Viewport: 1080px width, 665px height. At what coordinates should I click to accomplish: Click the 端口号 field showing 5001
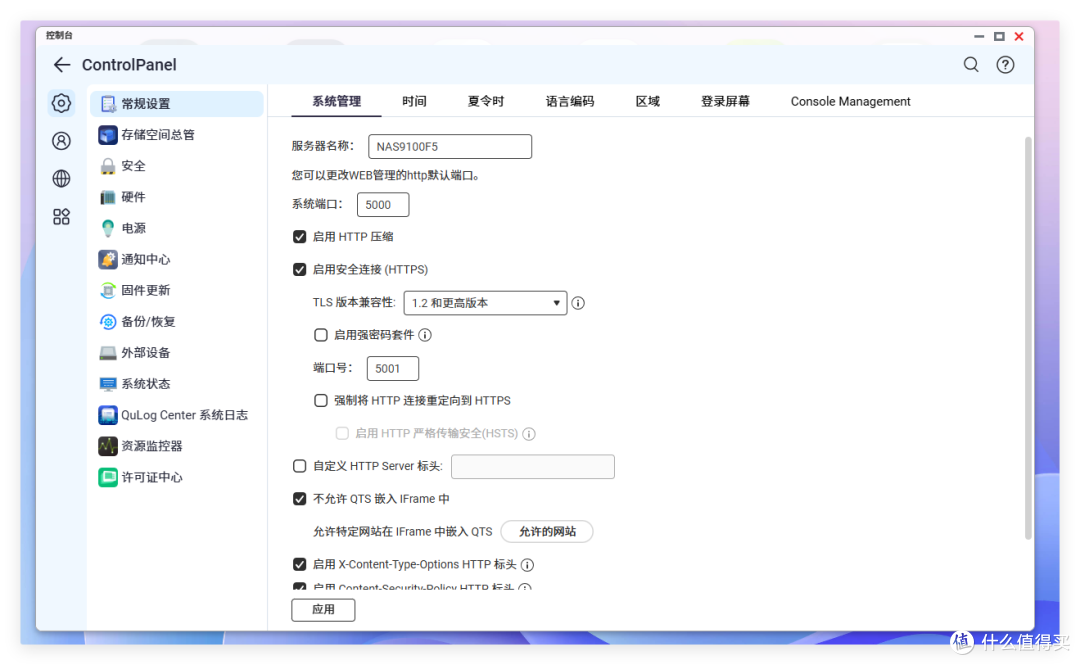pos(393,369)
